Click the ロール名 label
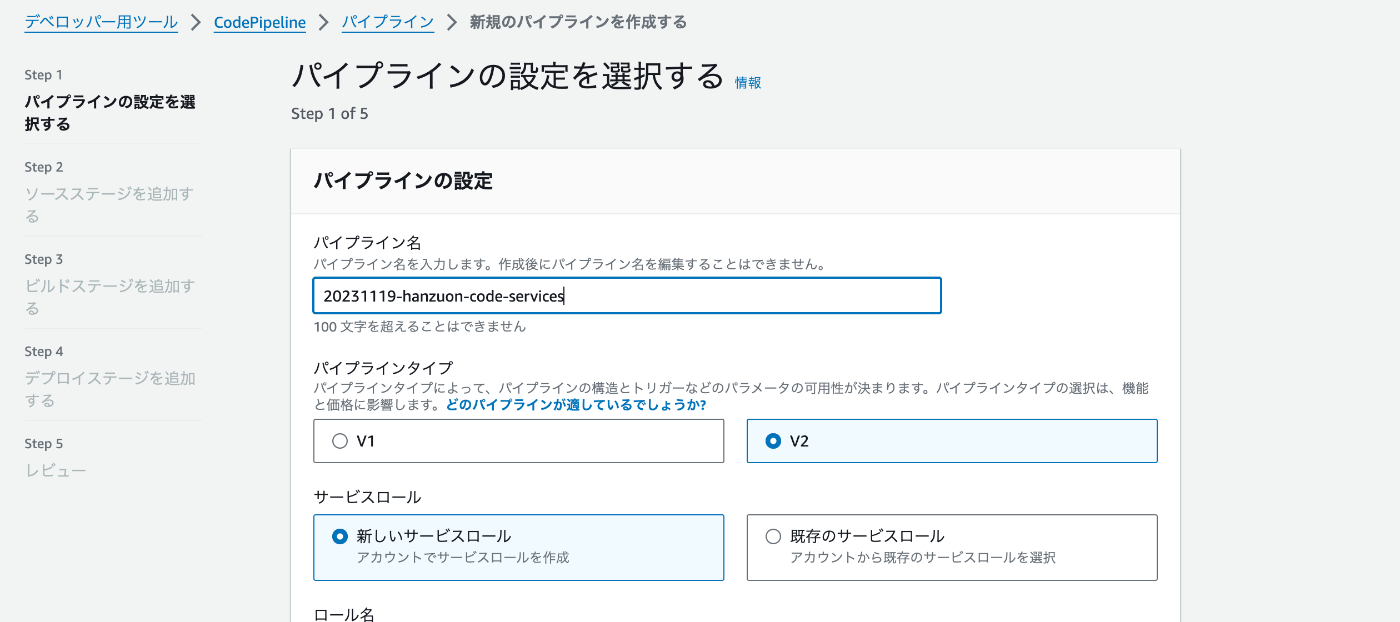The image size is (1400, 622). coord(344,614)
